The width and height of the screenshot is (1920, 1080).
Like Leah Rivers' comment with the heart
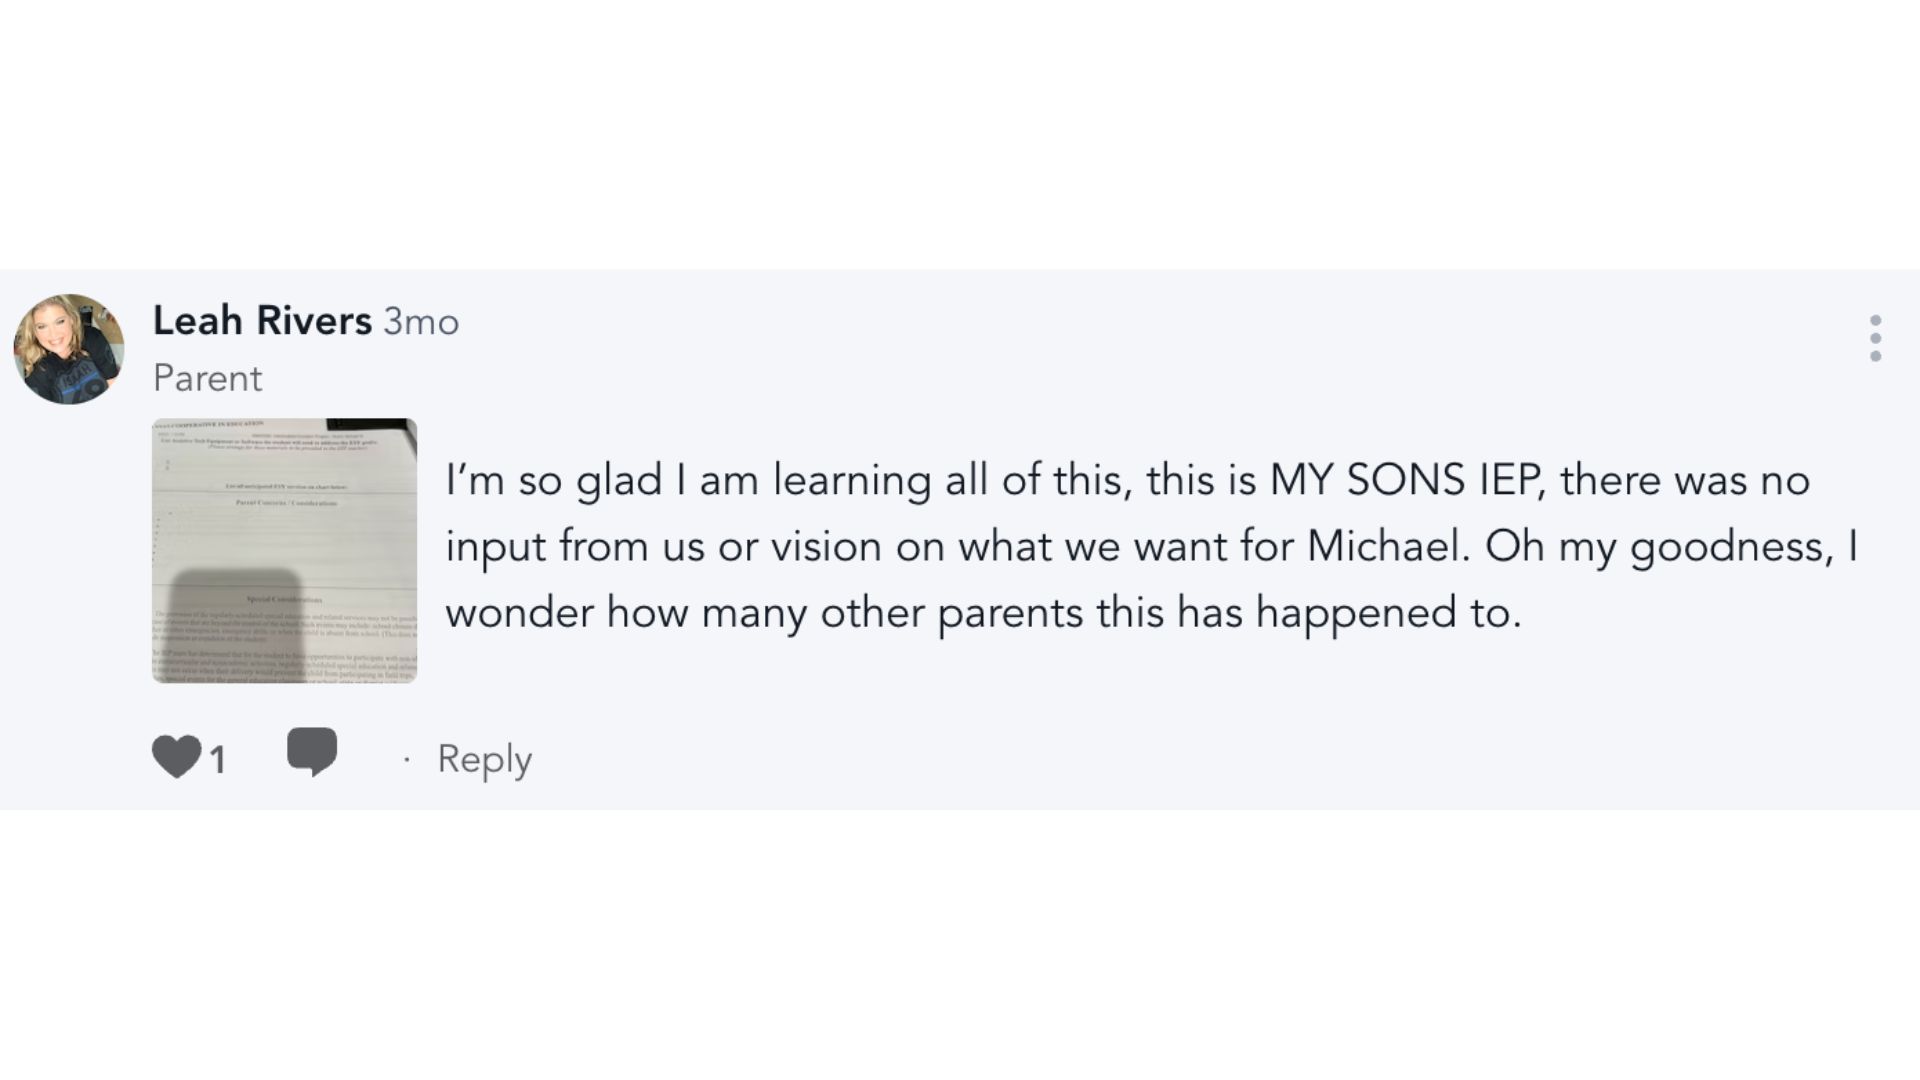pyautogui.click(x=176, y=757)
